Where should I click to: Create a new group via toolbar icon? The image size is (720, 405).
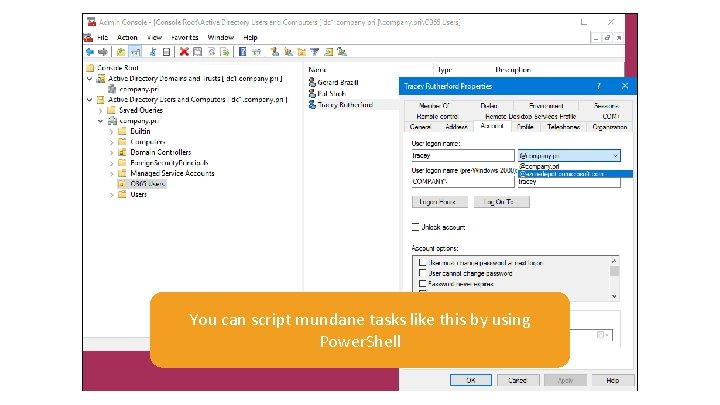[x=288, y=52]
